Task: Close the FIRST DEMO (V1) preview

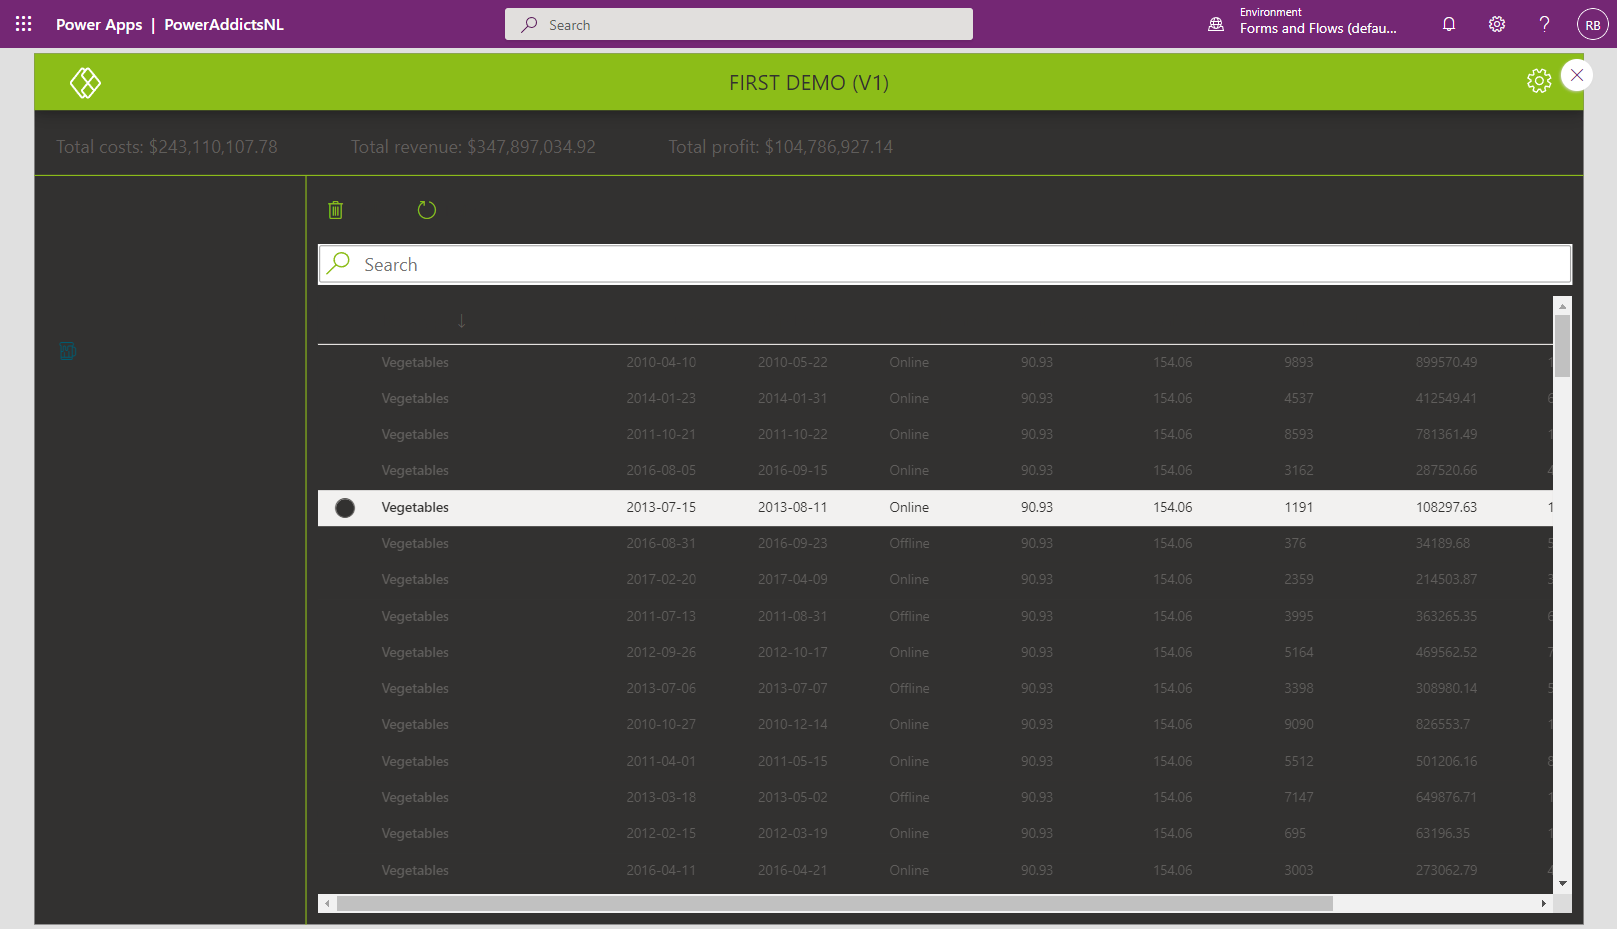Action: coord(1577,74)
